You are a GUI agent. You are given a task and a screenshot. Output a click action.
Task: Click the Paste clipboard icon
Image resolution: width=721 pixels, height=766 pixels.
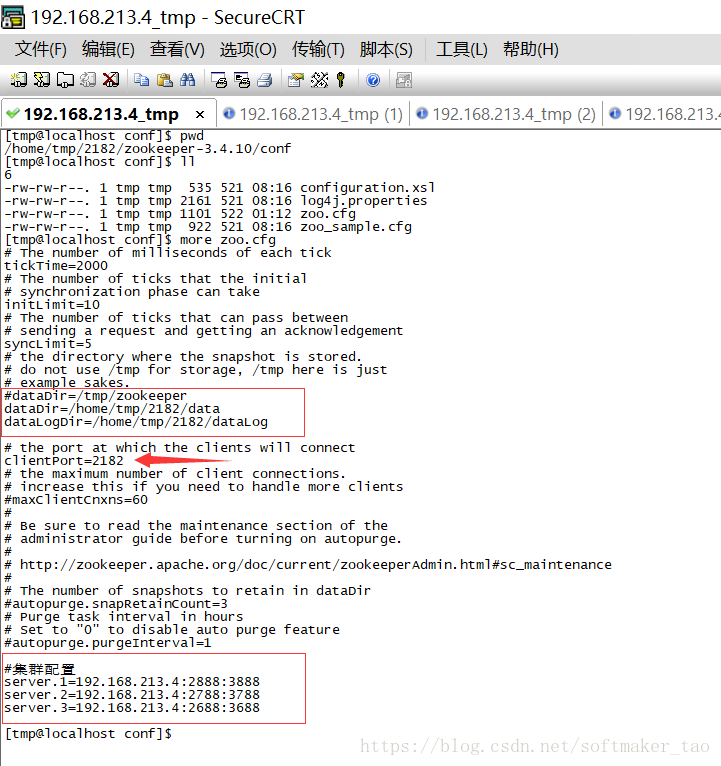165,80
